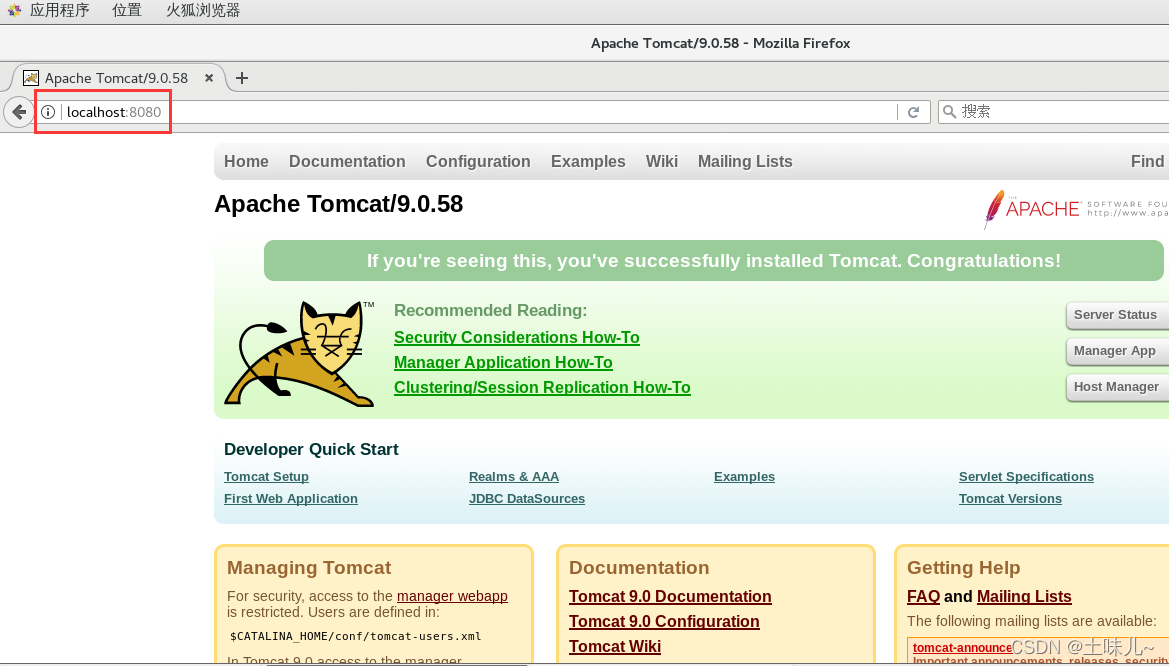Open First Web Application link
The image size is (1169, 666).
[291, 498]
